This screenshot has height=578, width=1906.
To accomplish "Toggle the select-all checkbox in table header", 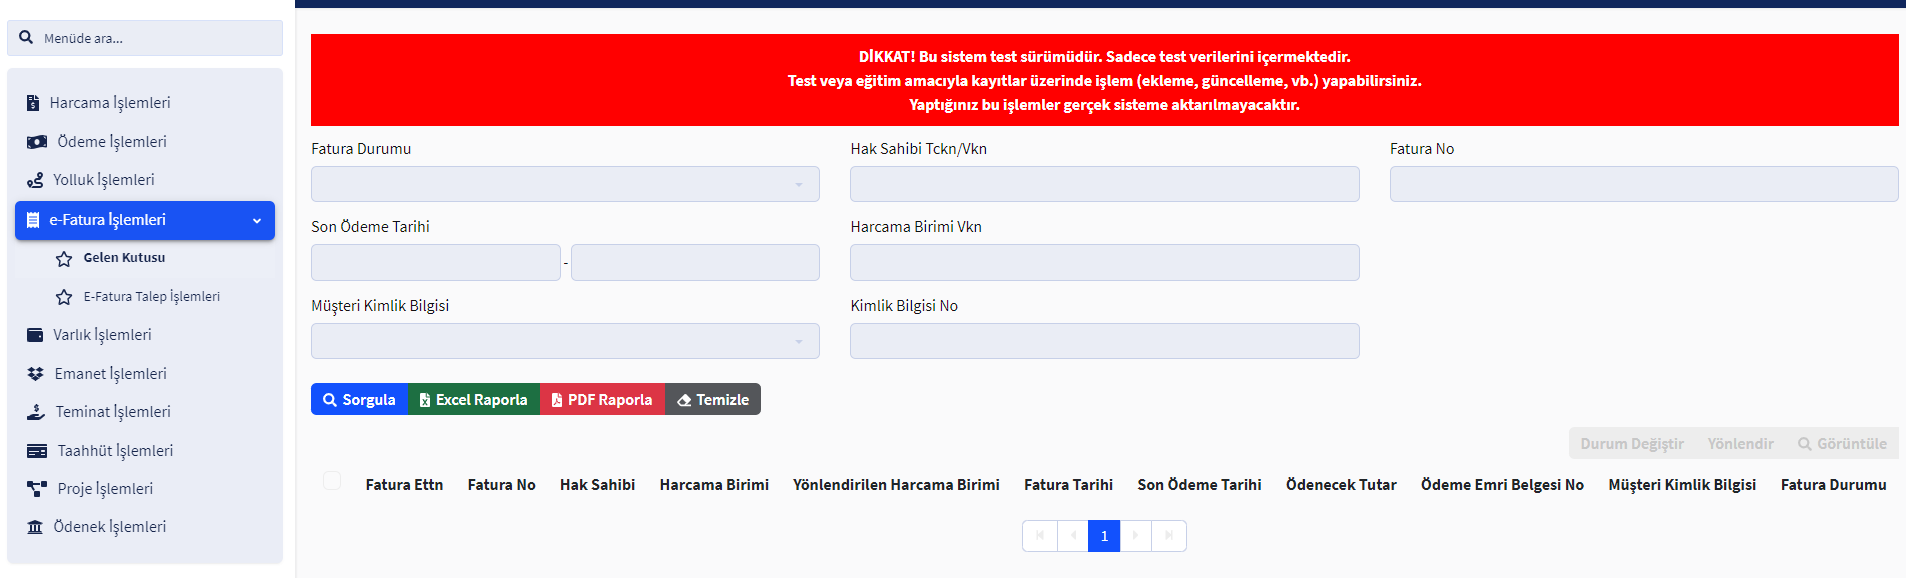I will [332, 481].
